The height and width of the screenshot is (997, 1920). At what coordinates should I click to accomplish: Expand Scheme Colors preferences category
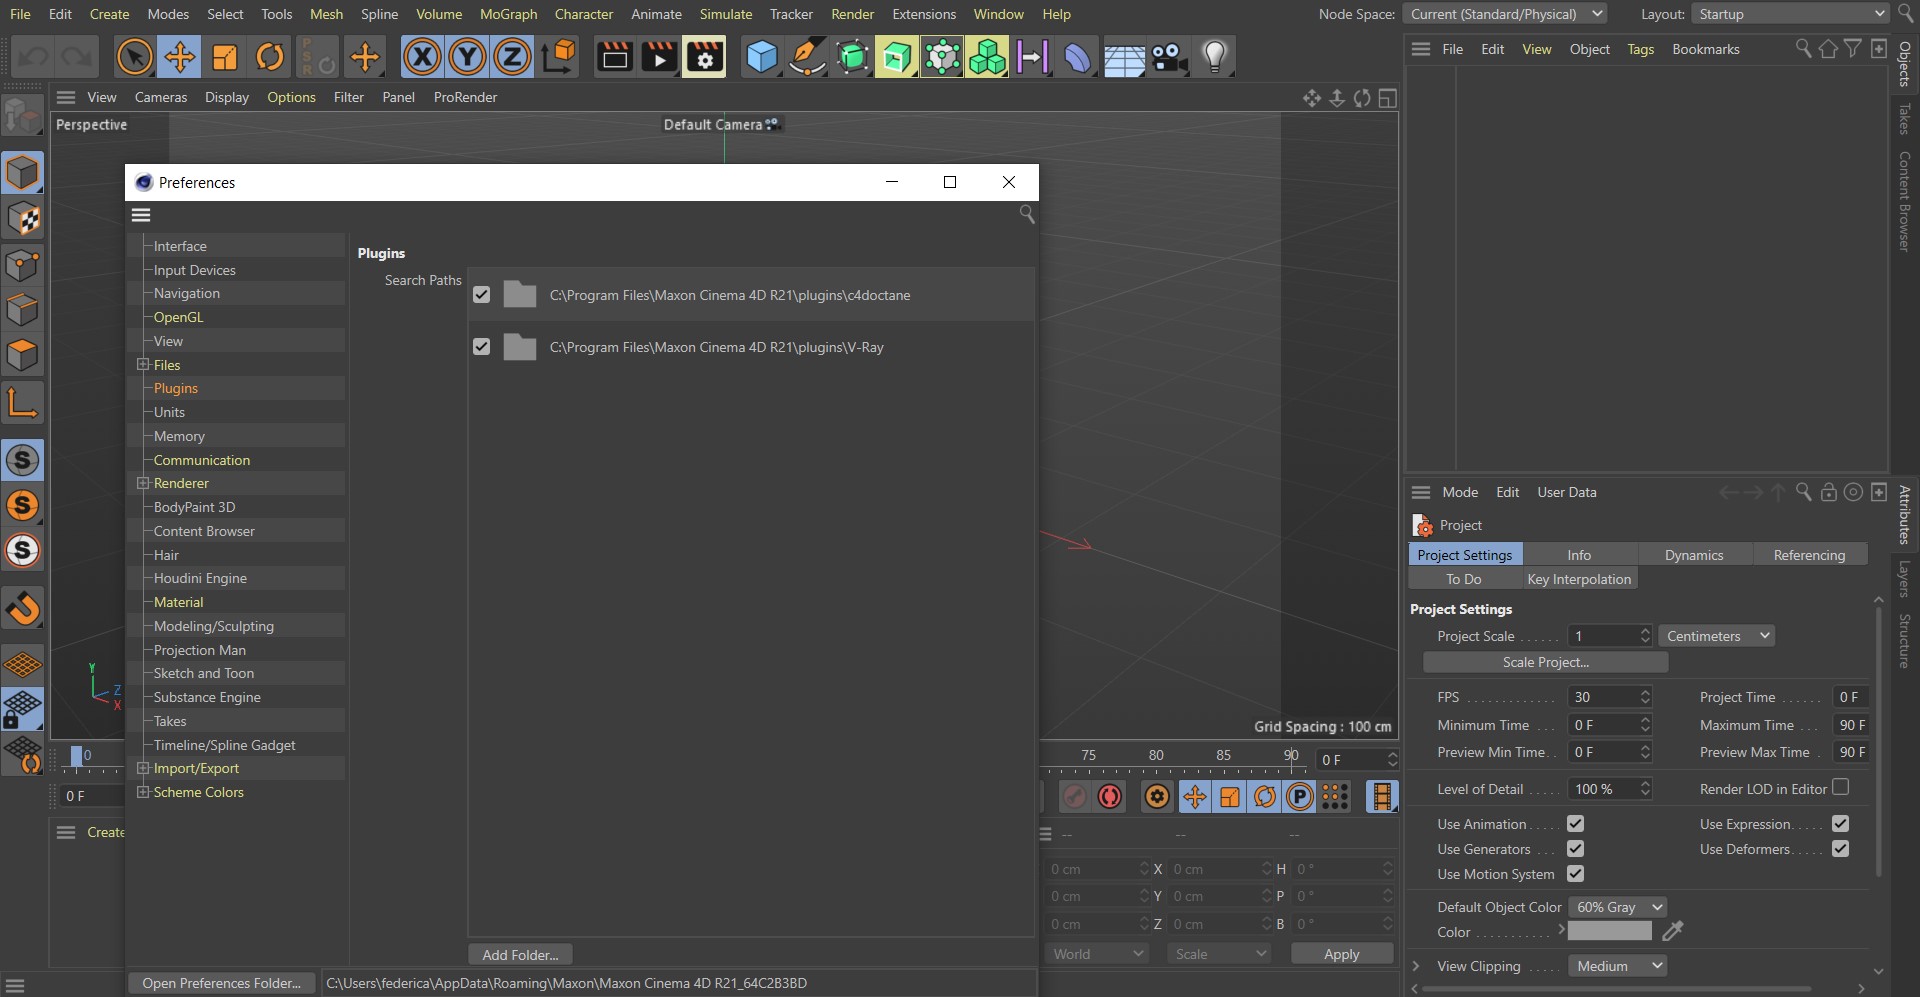click(143, 792)
